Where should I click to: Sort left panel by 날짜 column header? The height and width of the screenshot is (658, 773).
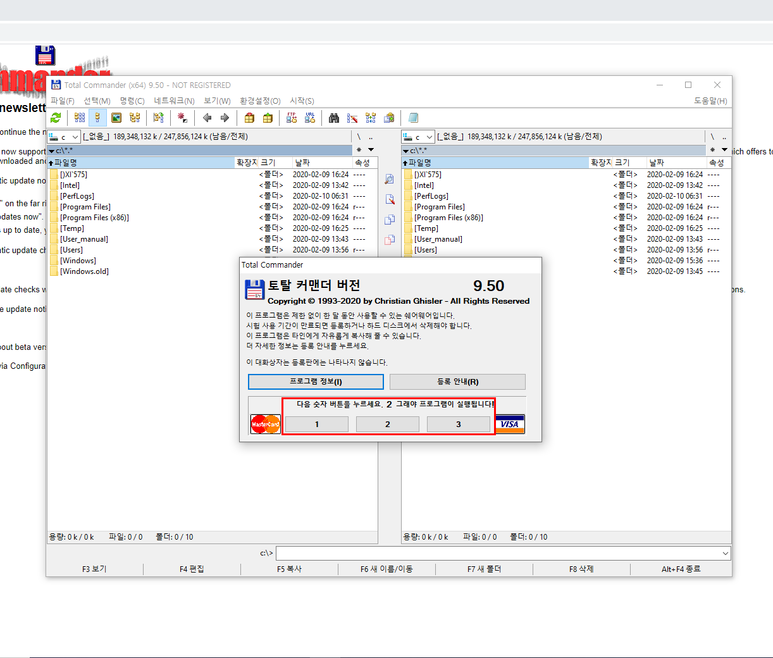[x=321, y=163]
